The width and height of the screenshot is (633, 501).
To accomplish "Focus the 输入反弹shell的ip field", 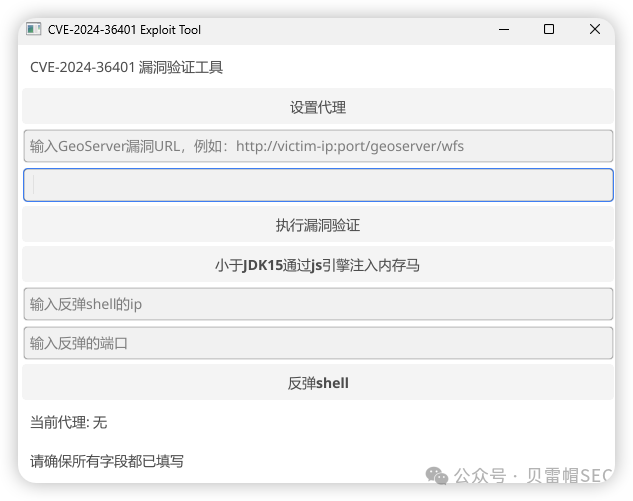I will point(318,304).
